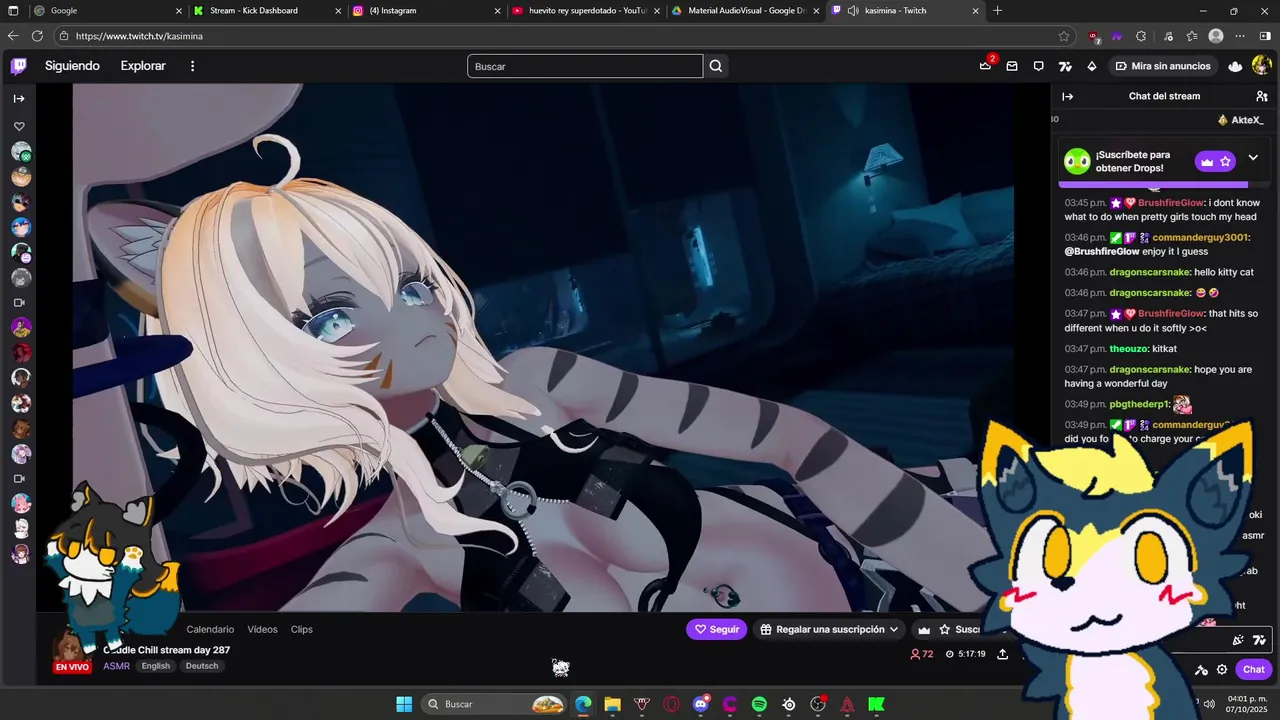Open File Explorer from the taskbar
Viewport: 1280px width, 720px height.
(x=612, y=704)
